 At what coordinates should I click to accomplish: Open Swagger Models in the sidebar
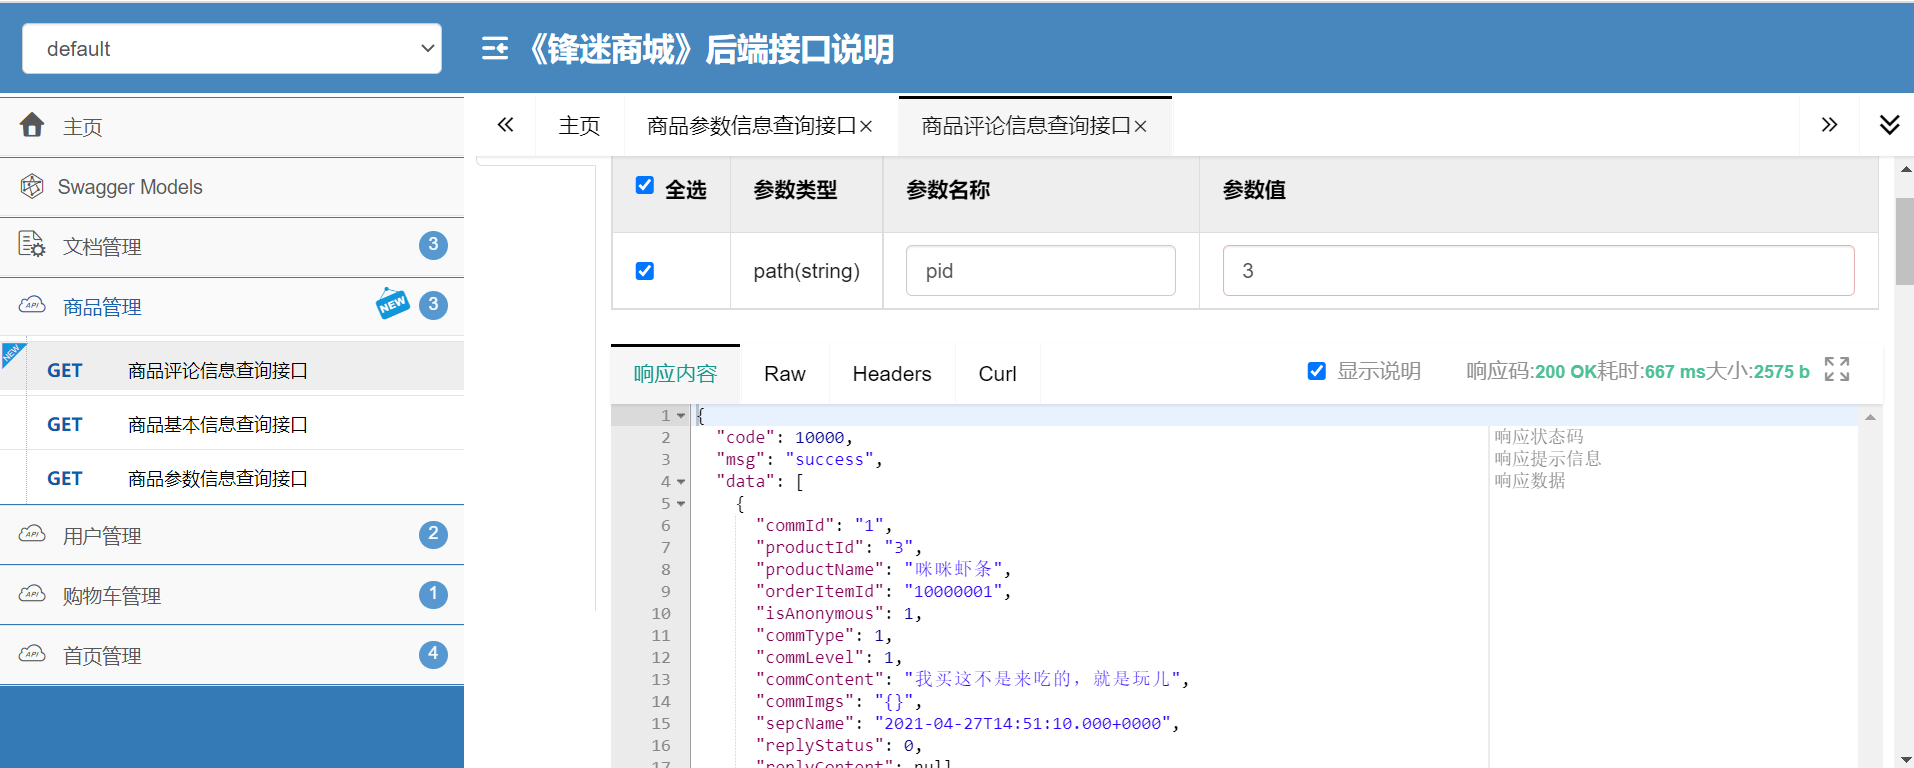(x=232, y=187)
